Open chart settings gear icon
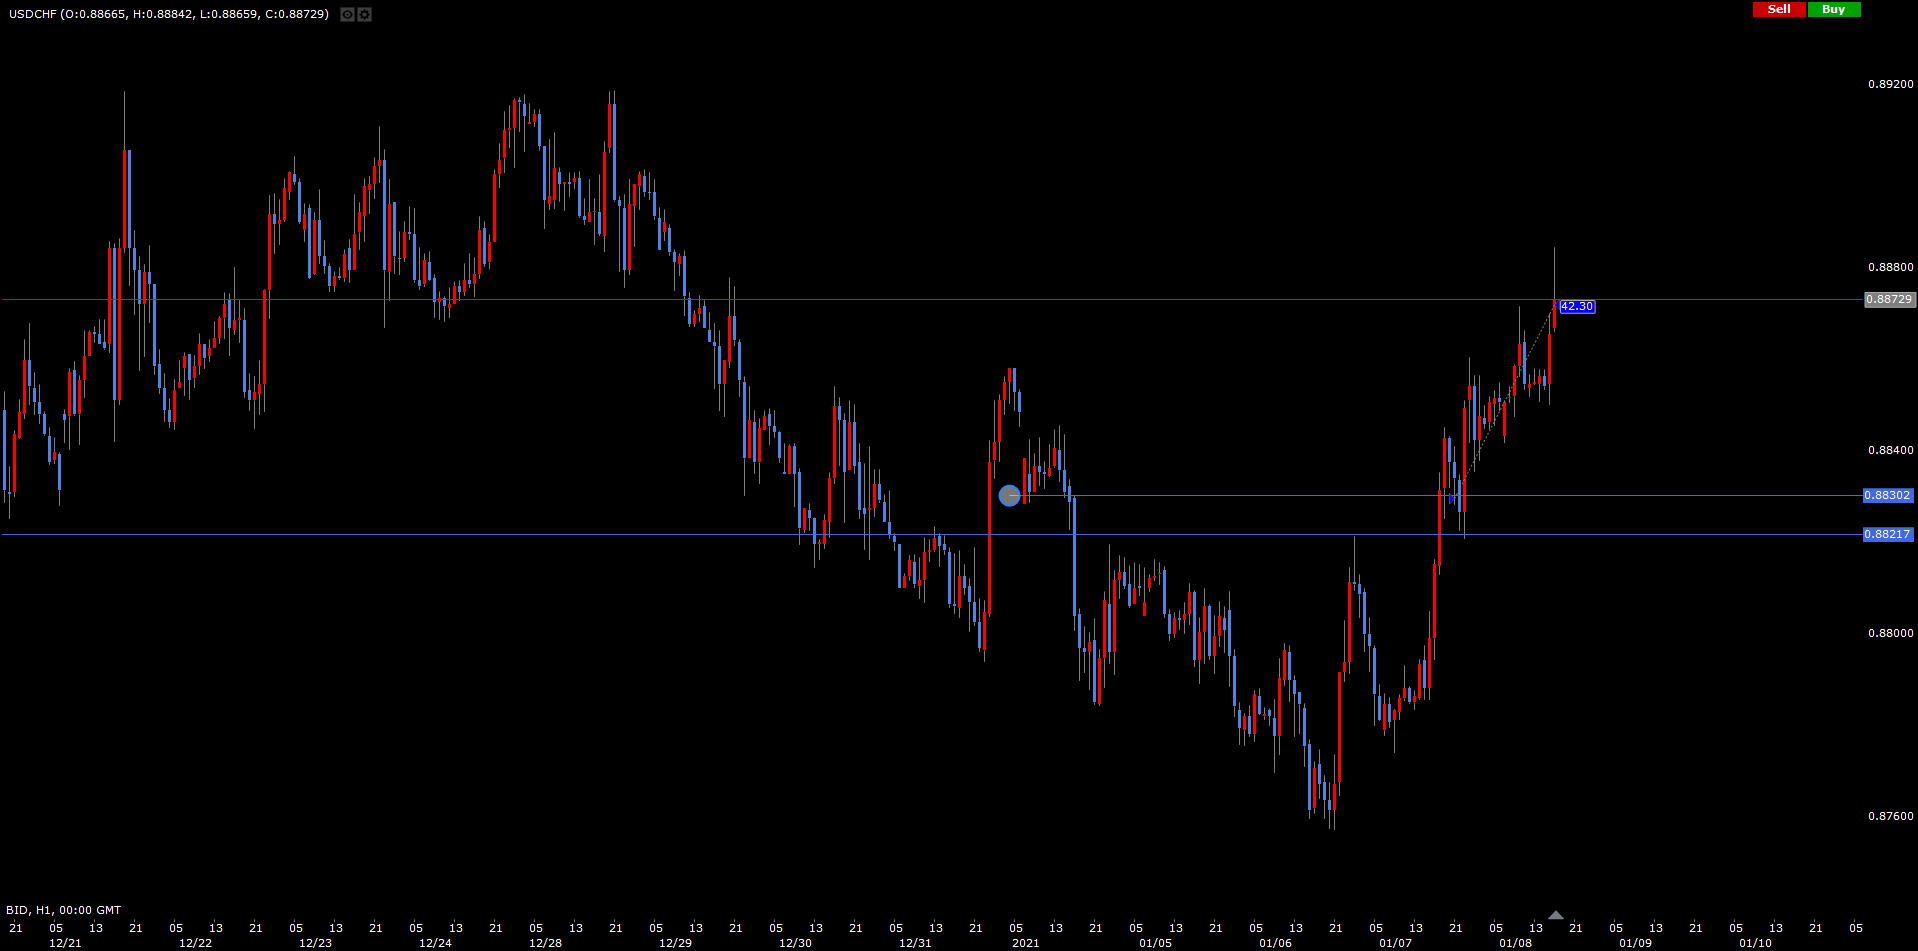 [365, 15]
